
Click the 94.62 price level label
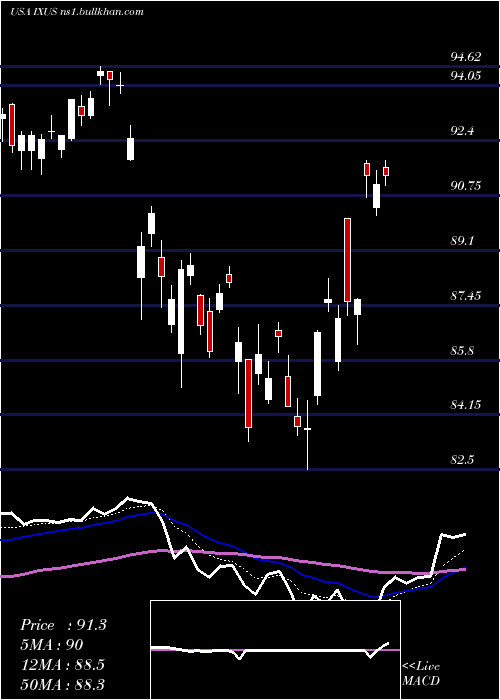tap(466, 57)
